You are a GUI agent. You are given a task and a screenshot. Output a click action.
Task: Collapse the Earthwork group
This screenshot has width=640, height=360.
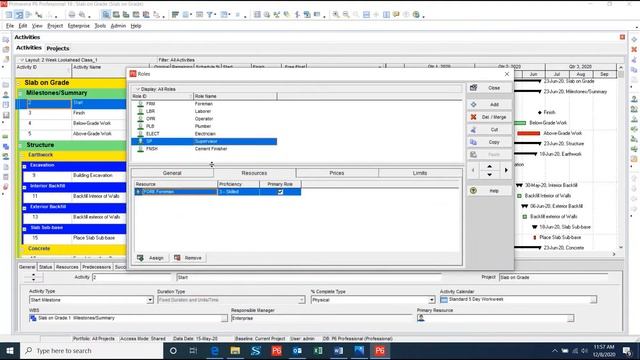point(22,156)
